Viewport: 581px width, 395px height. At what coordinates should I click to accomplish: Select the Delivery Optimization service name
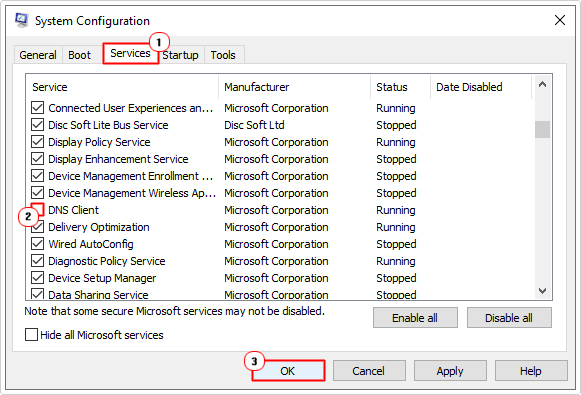(x=99, y=227)
